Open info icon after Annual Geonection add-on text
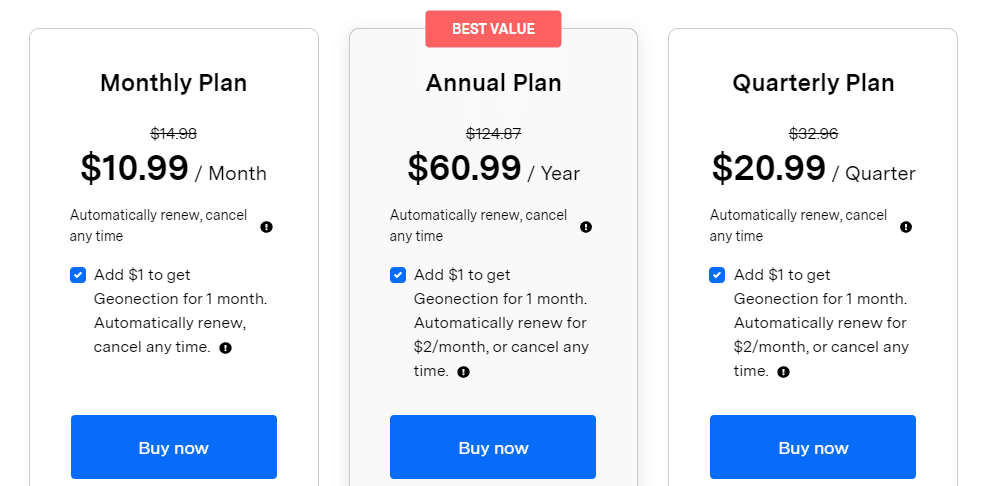 (463, 372)
